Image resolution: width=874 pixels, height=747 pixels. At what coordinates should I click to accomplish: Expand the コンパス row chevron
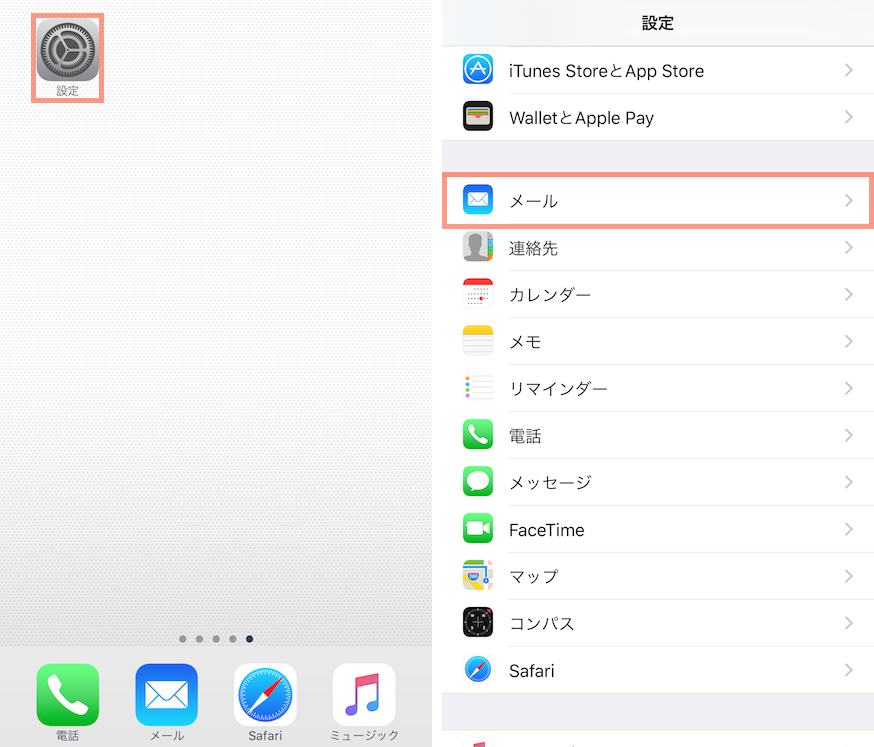point(848,623)
